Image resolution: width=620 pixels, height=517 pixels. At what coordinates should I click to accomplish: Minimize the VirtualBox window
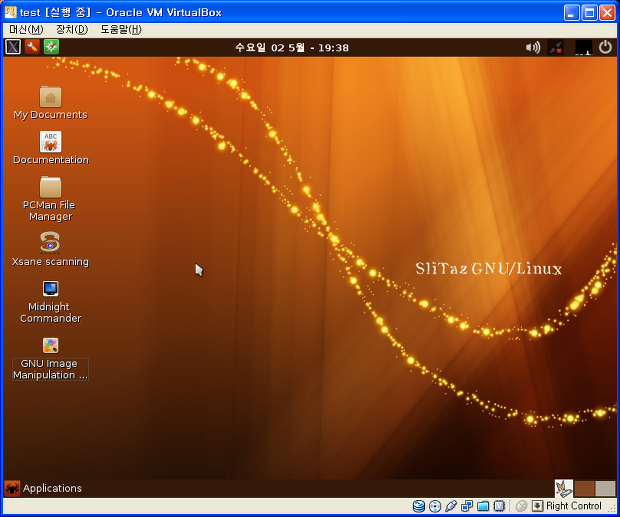[571, 13]
